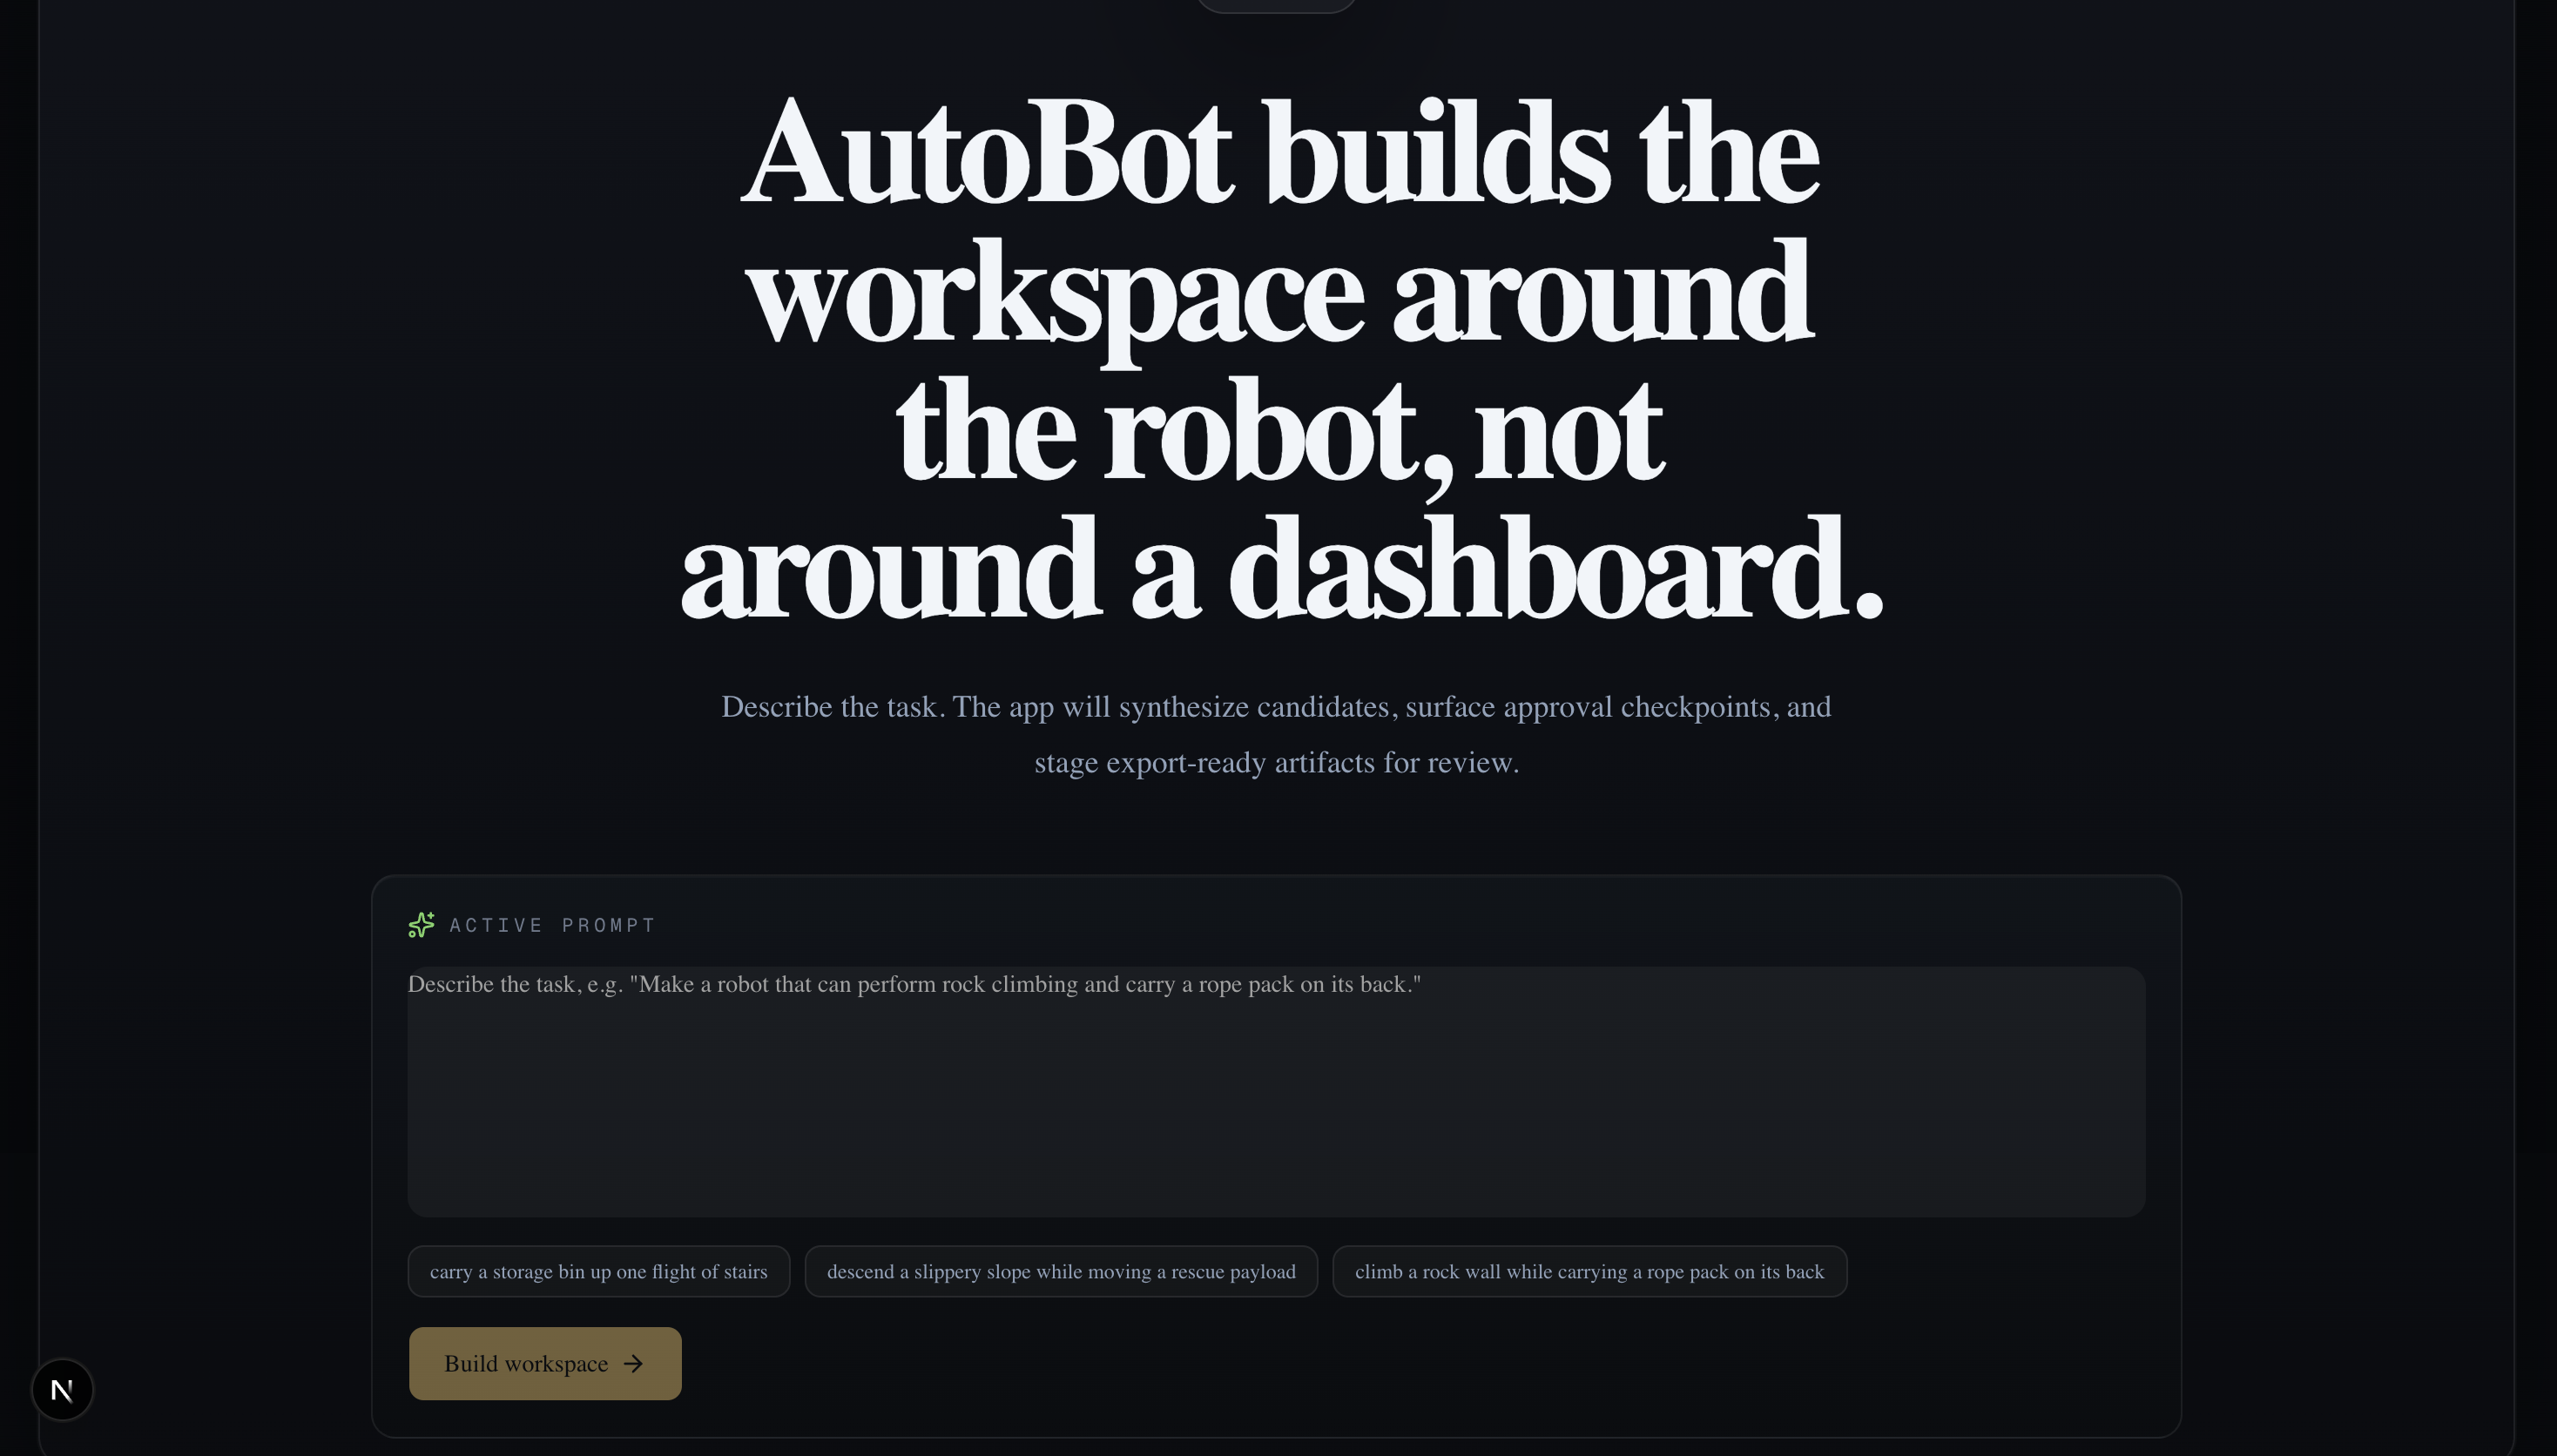2557x1456 pixels.
Task: Click the arrow icon inside Build workspace
Action: click(x=633, y=1364)
